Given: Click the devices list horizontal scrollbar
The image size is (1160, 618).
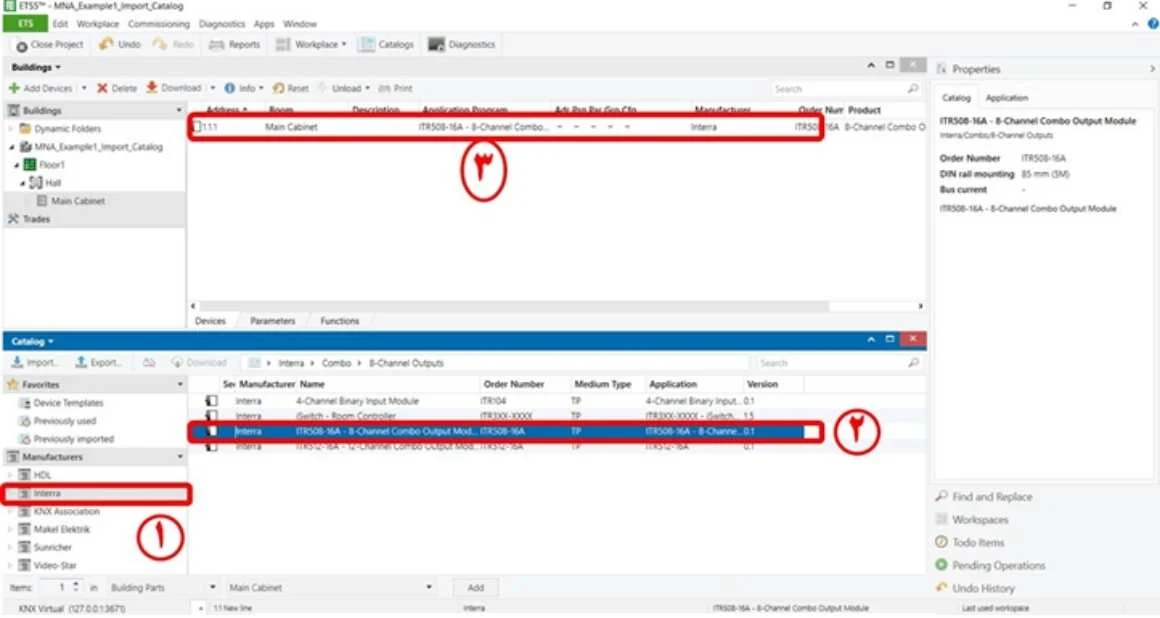Looking at the screenshot, I should 514,306.
